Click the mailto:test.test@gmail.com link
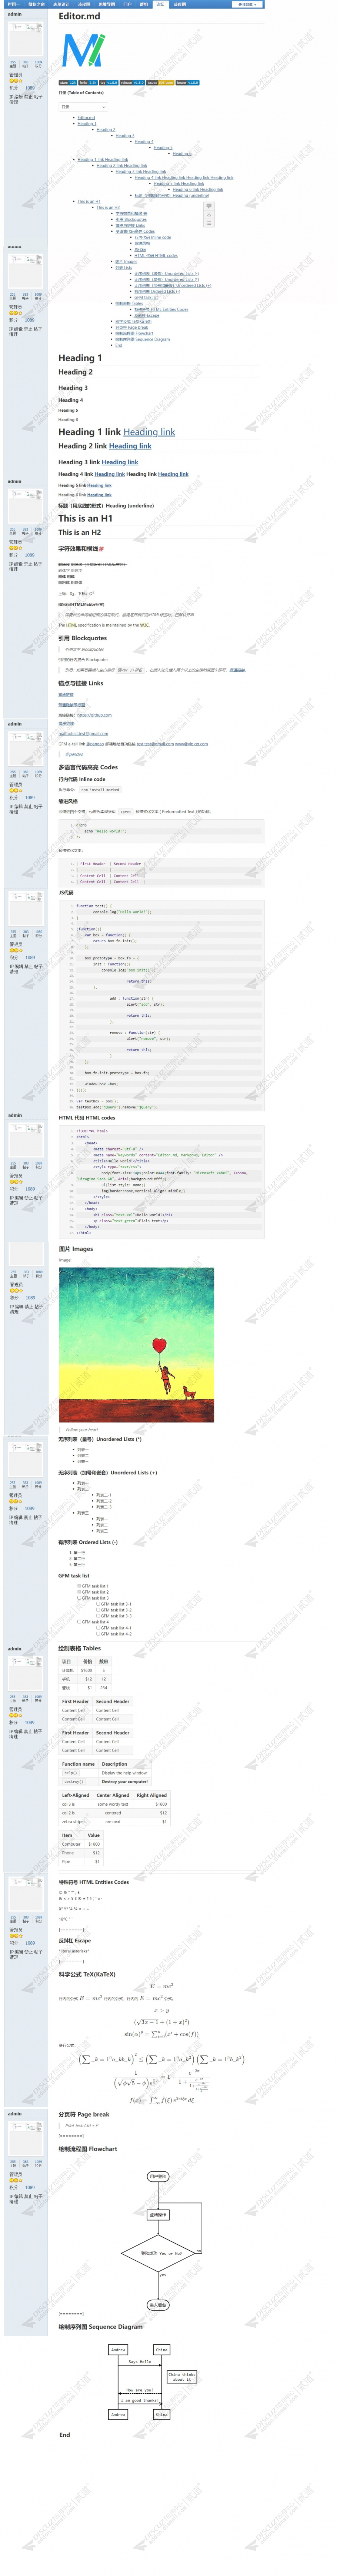The image size is (337, 2576). (x=83, y=733)
